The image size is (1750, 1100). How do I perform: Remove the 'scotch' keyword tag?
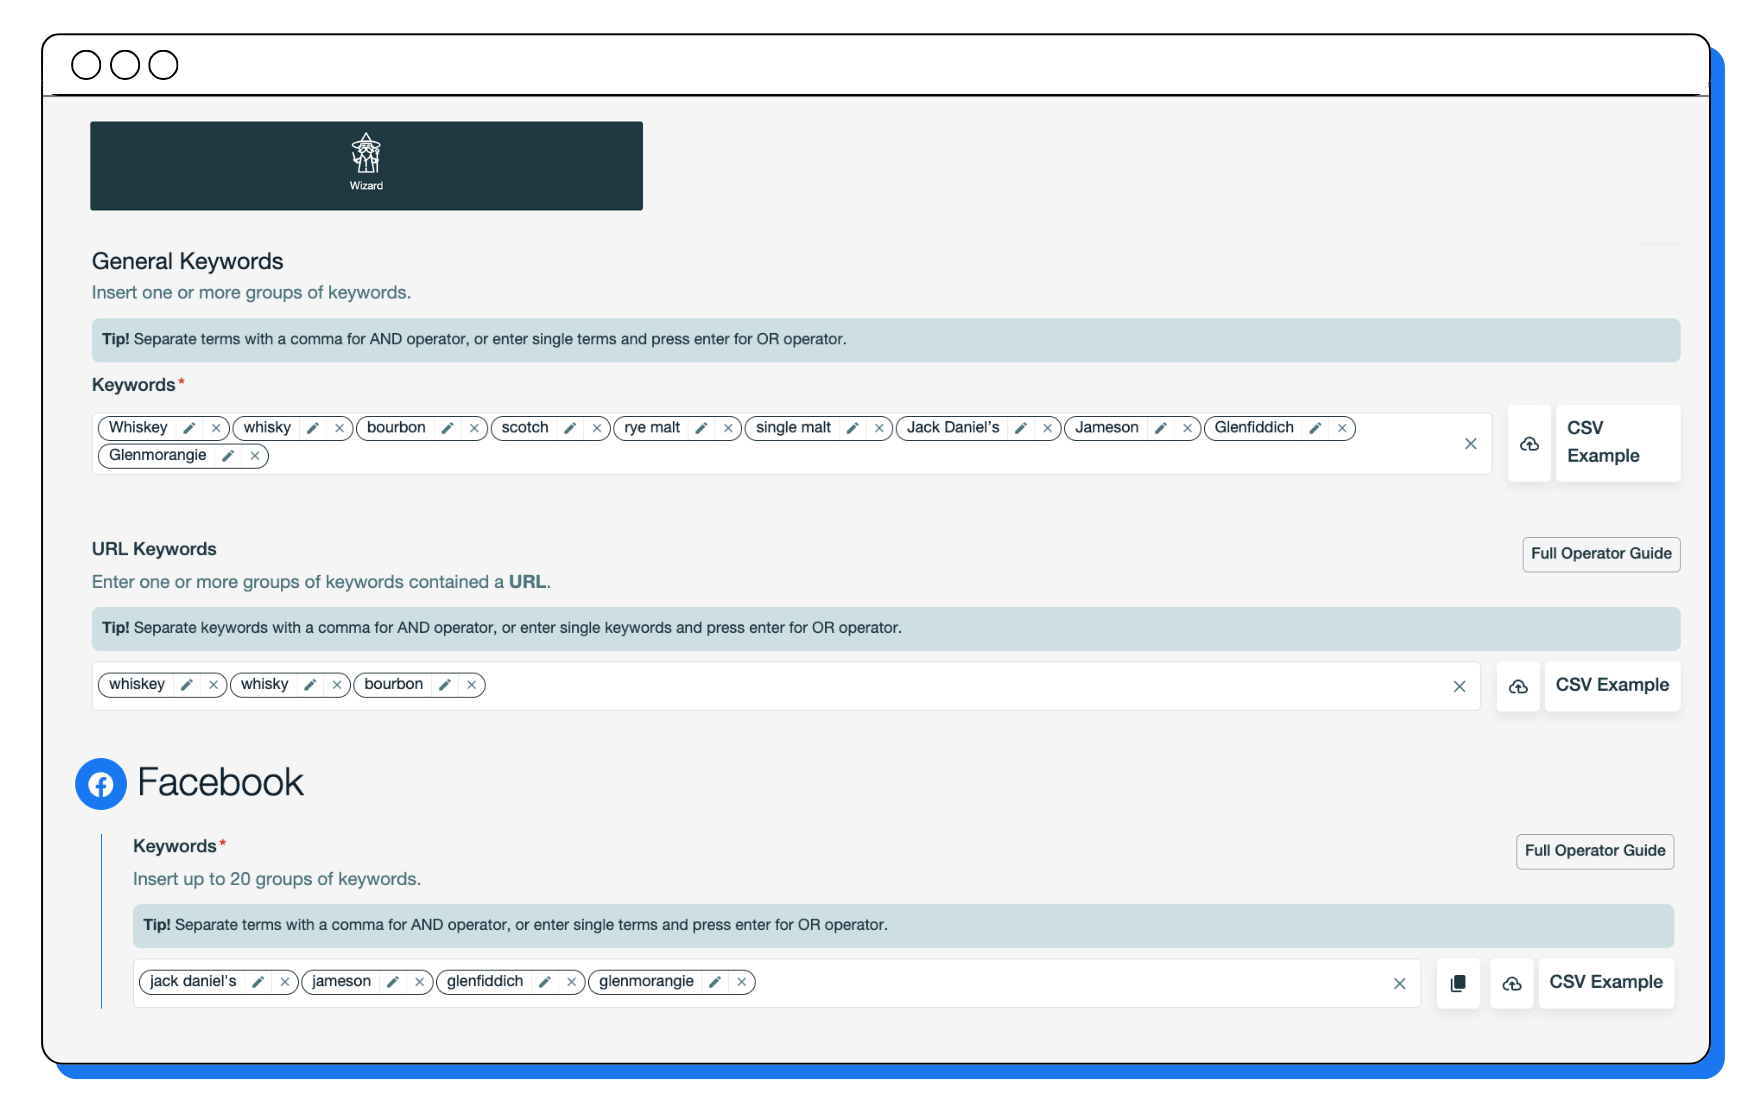(597, 428)
